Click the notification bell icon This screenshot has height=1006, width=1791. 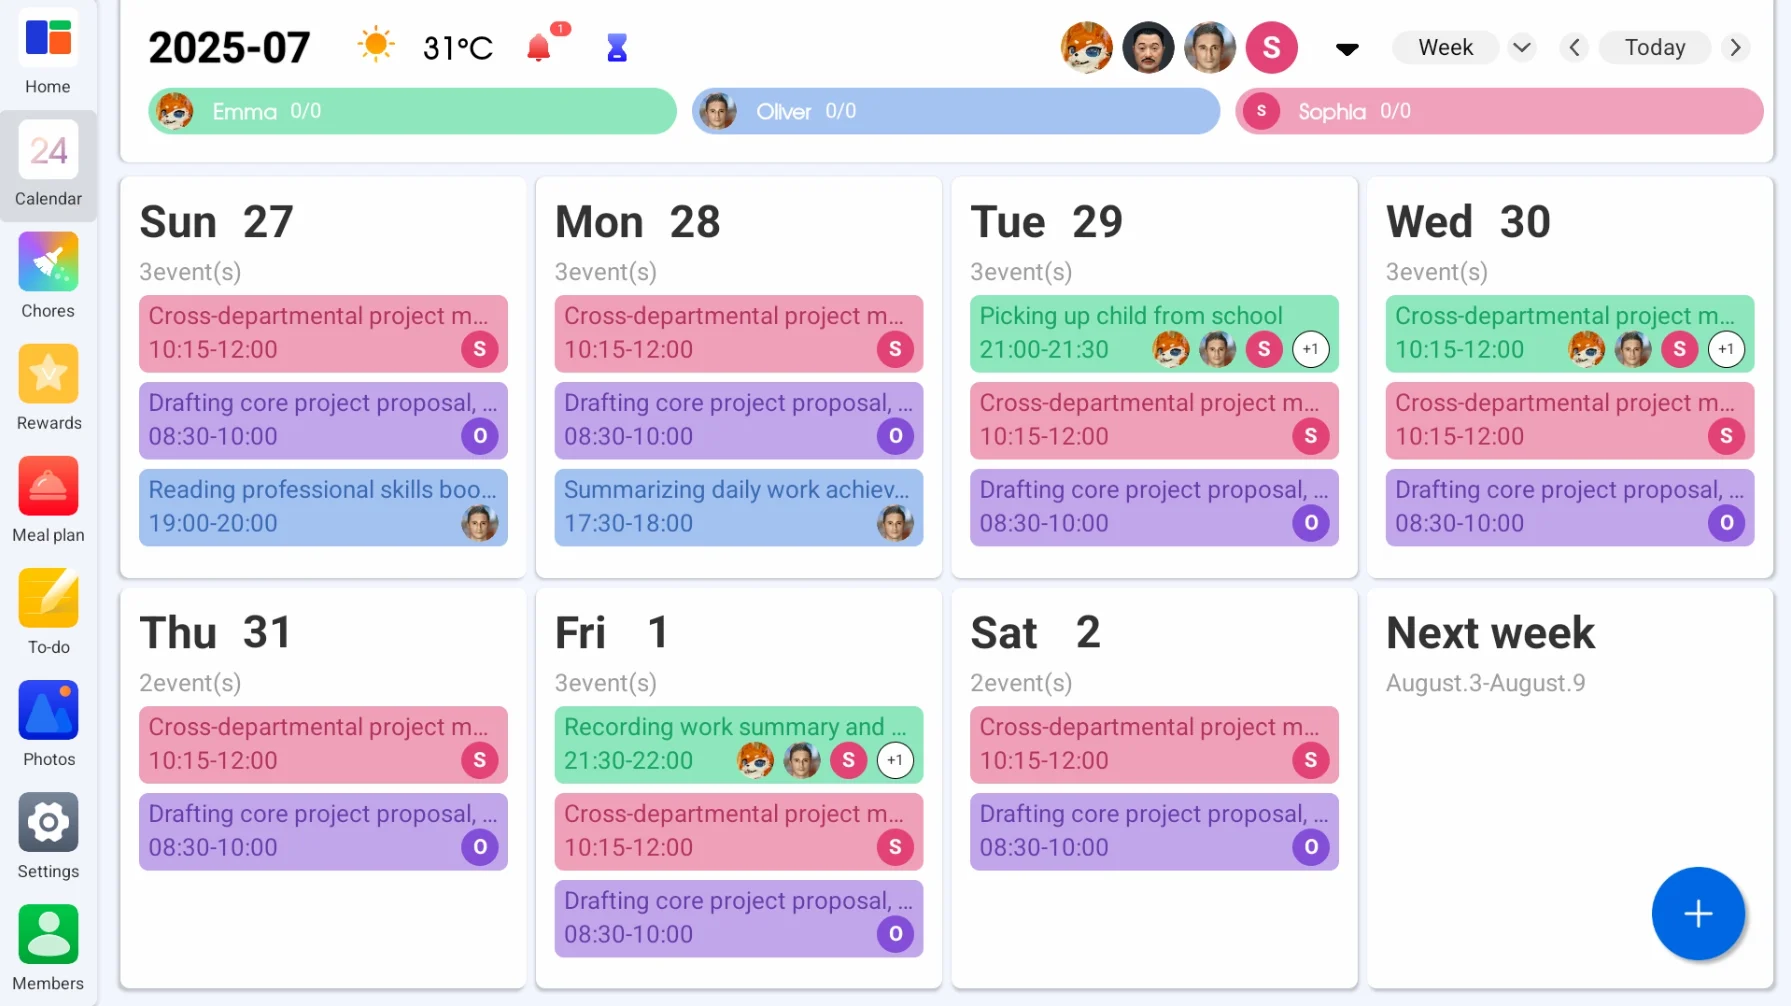(539, 47)
